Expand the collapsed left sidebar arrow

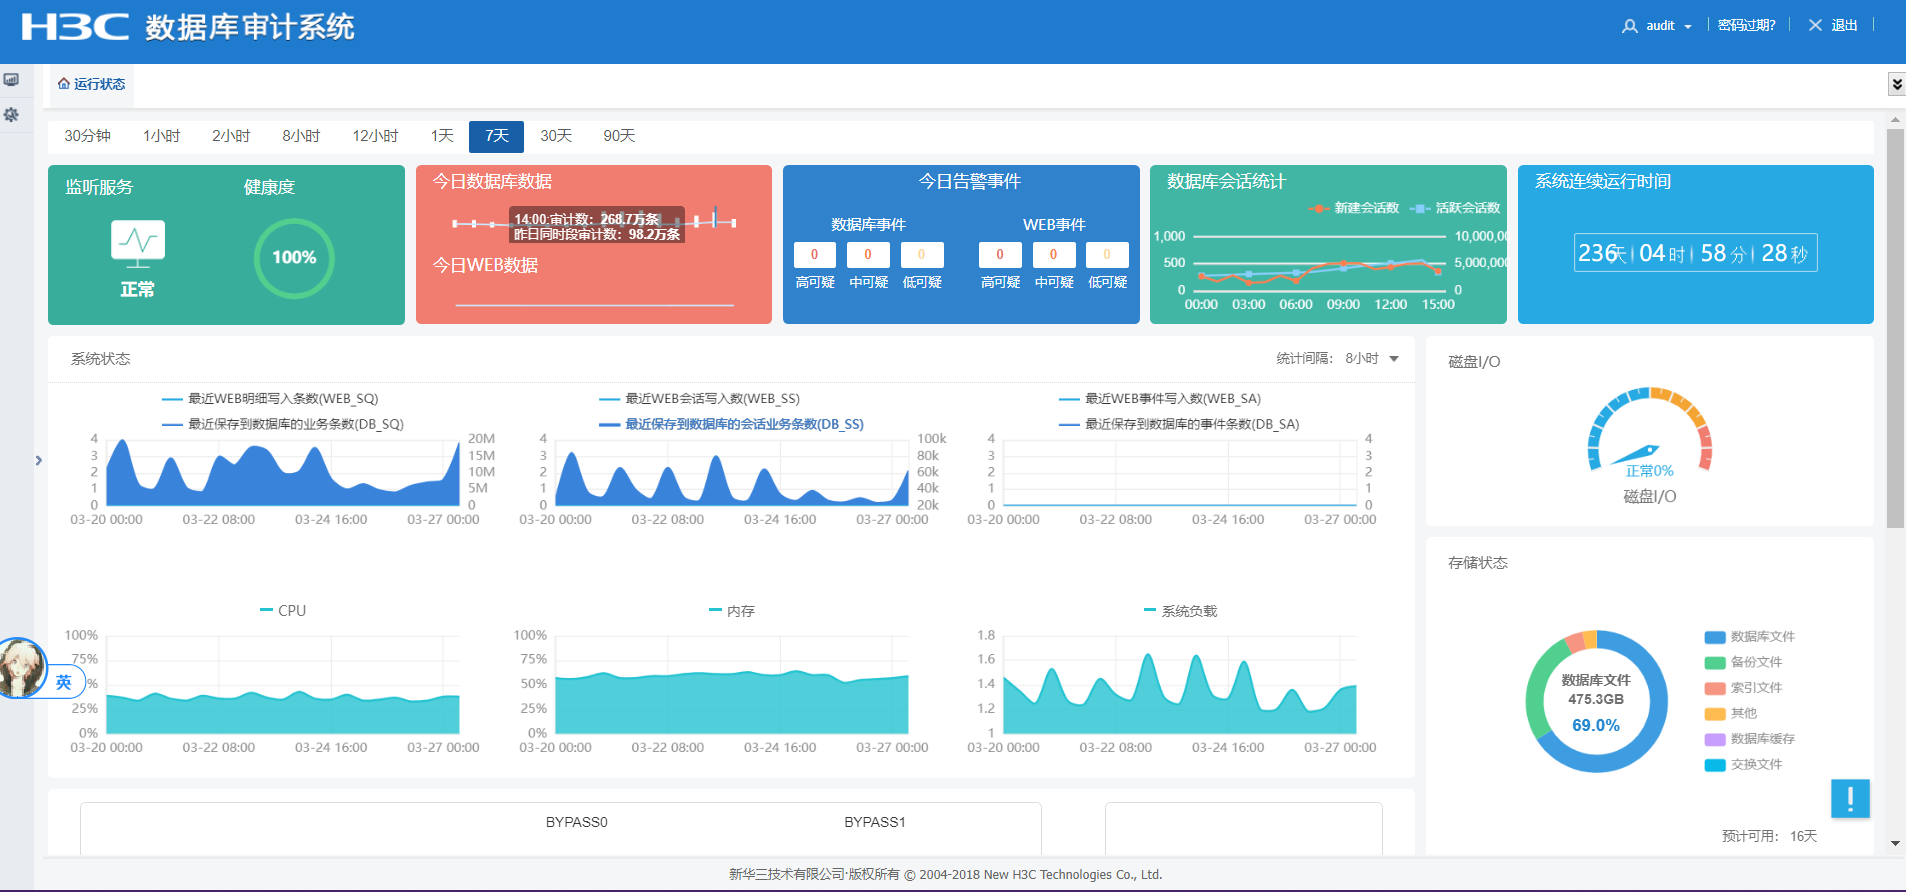click(39, 460)
